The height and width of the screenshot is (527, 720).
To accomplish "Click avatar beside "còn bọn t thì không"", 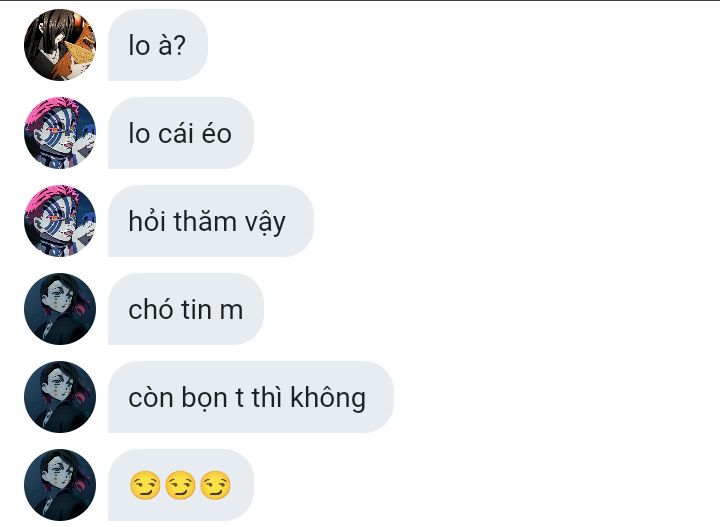I will click(60, 397).
